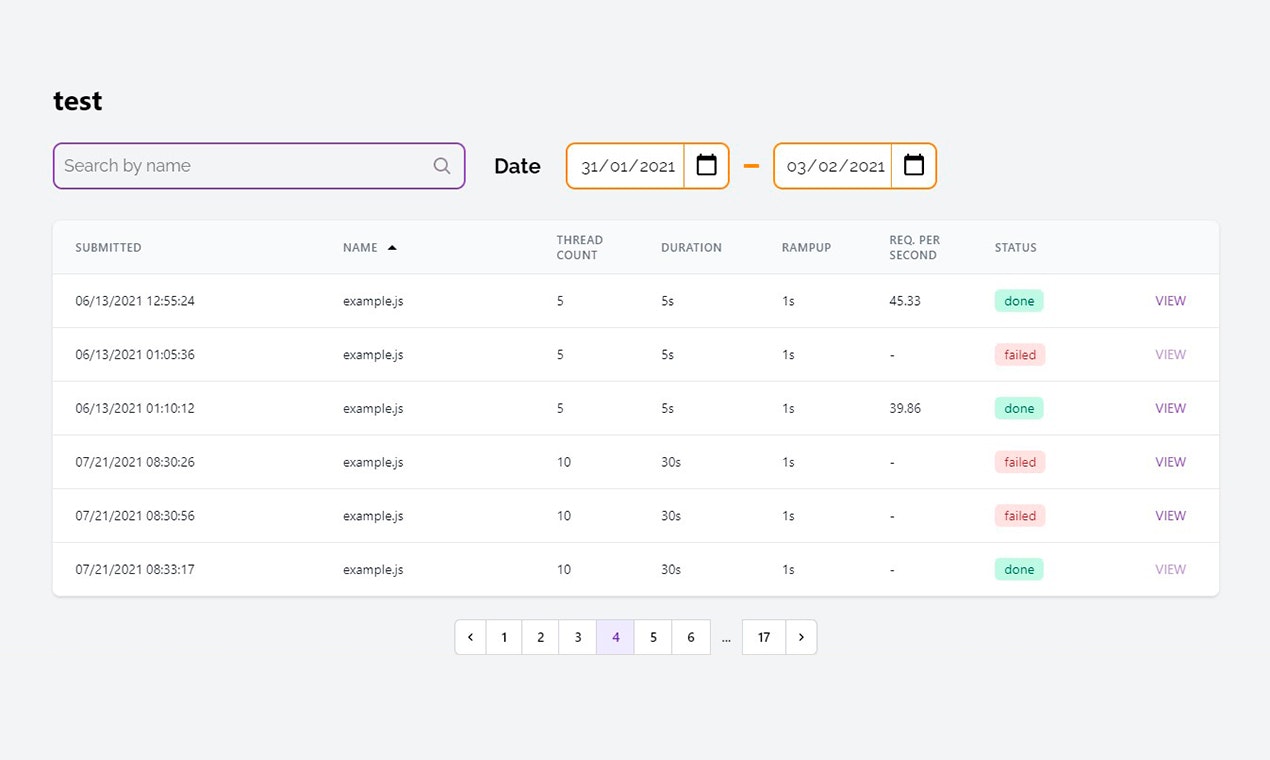Click pagination ellipsis before page 17
Screen dimensions: 1270x760
[726, 638]
